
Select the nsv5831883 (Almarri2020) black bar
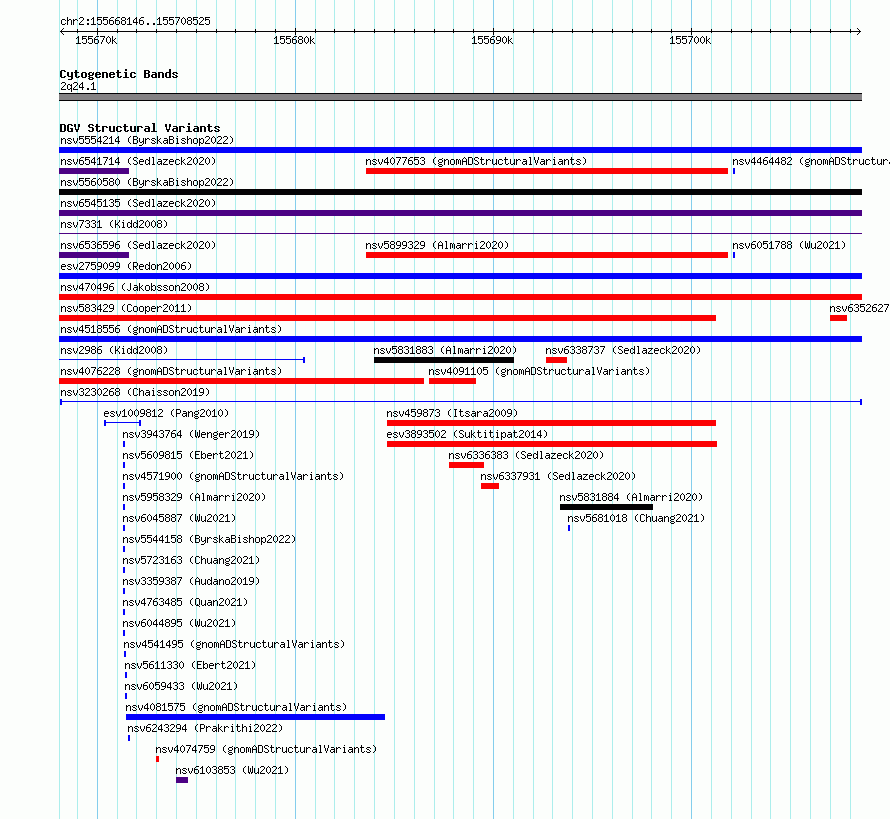tap(444, 360)
